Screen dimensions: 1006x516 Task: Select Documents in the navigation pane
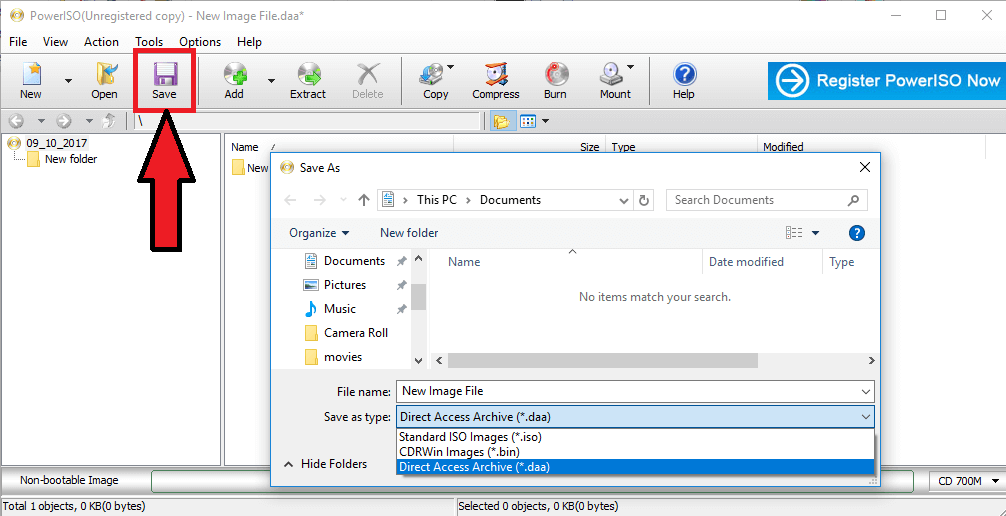click(x=354, y=261)
